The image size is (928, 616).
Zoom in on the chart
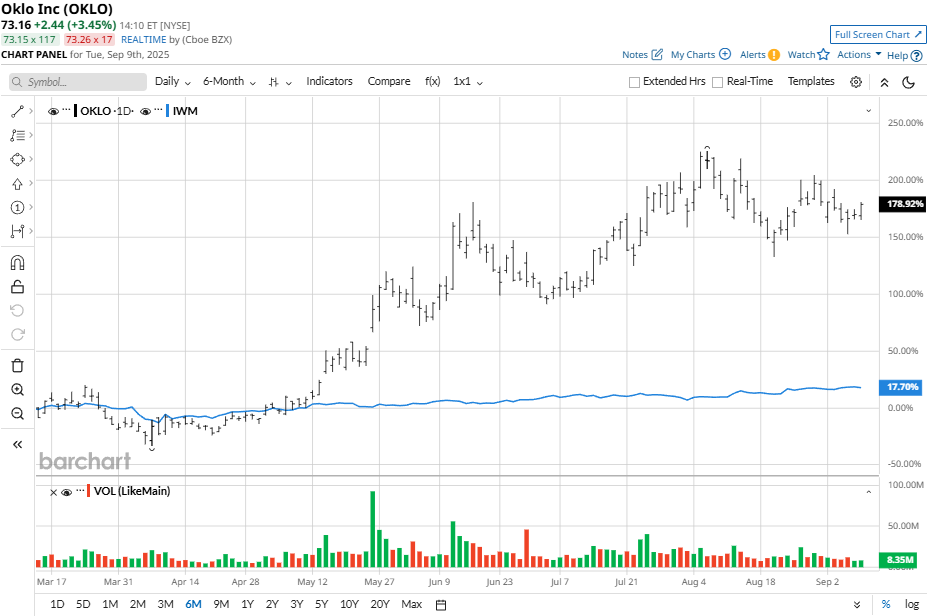[x=17, y=389]
